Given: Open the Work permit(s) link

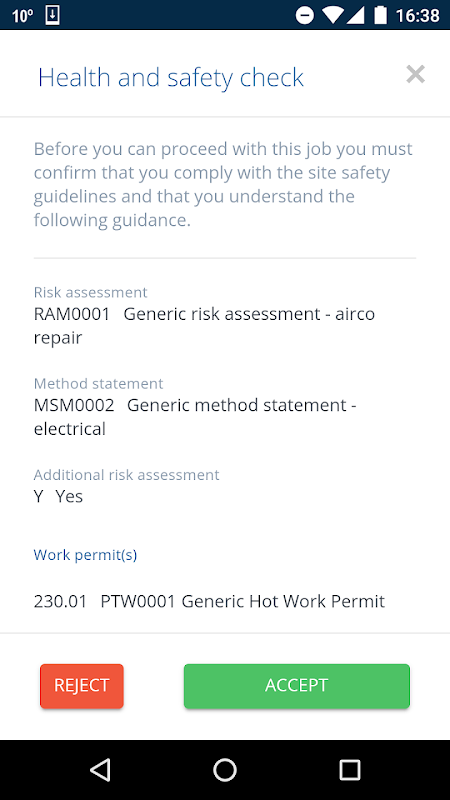Looking at the screenshot, I should (85, 555).
